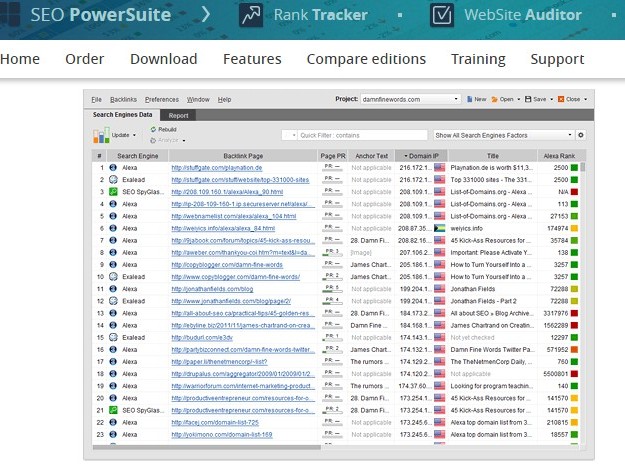
Task: Open the Order page
Action: (x=85, y=59)
